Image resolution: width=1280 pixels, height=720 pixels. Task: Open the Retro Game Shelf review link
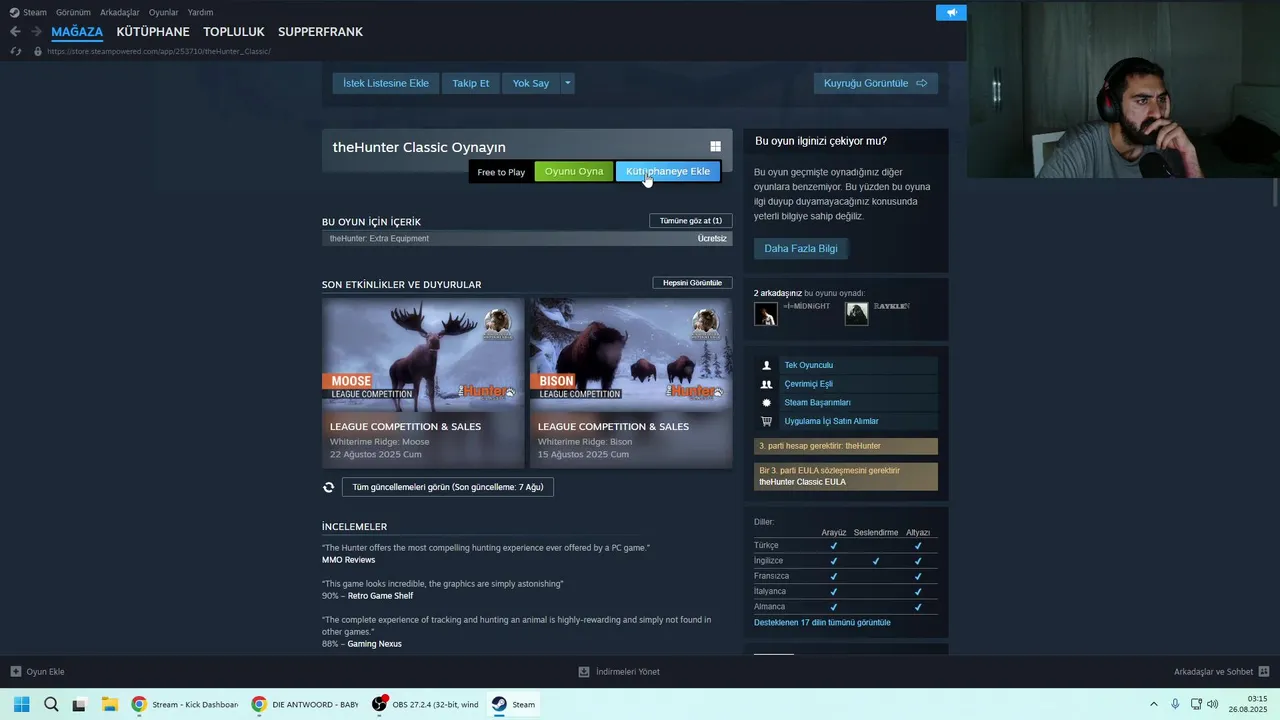click(380, 596)
